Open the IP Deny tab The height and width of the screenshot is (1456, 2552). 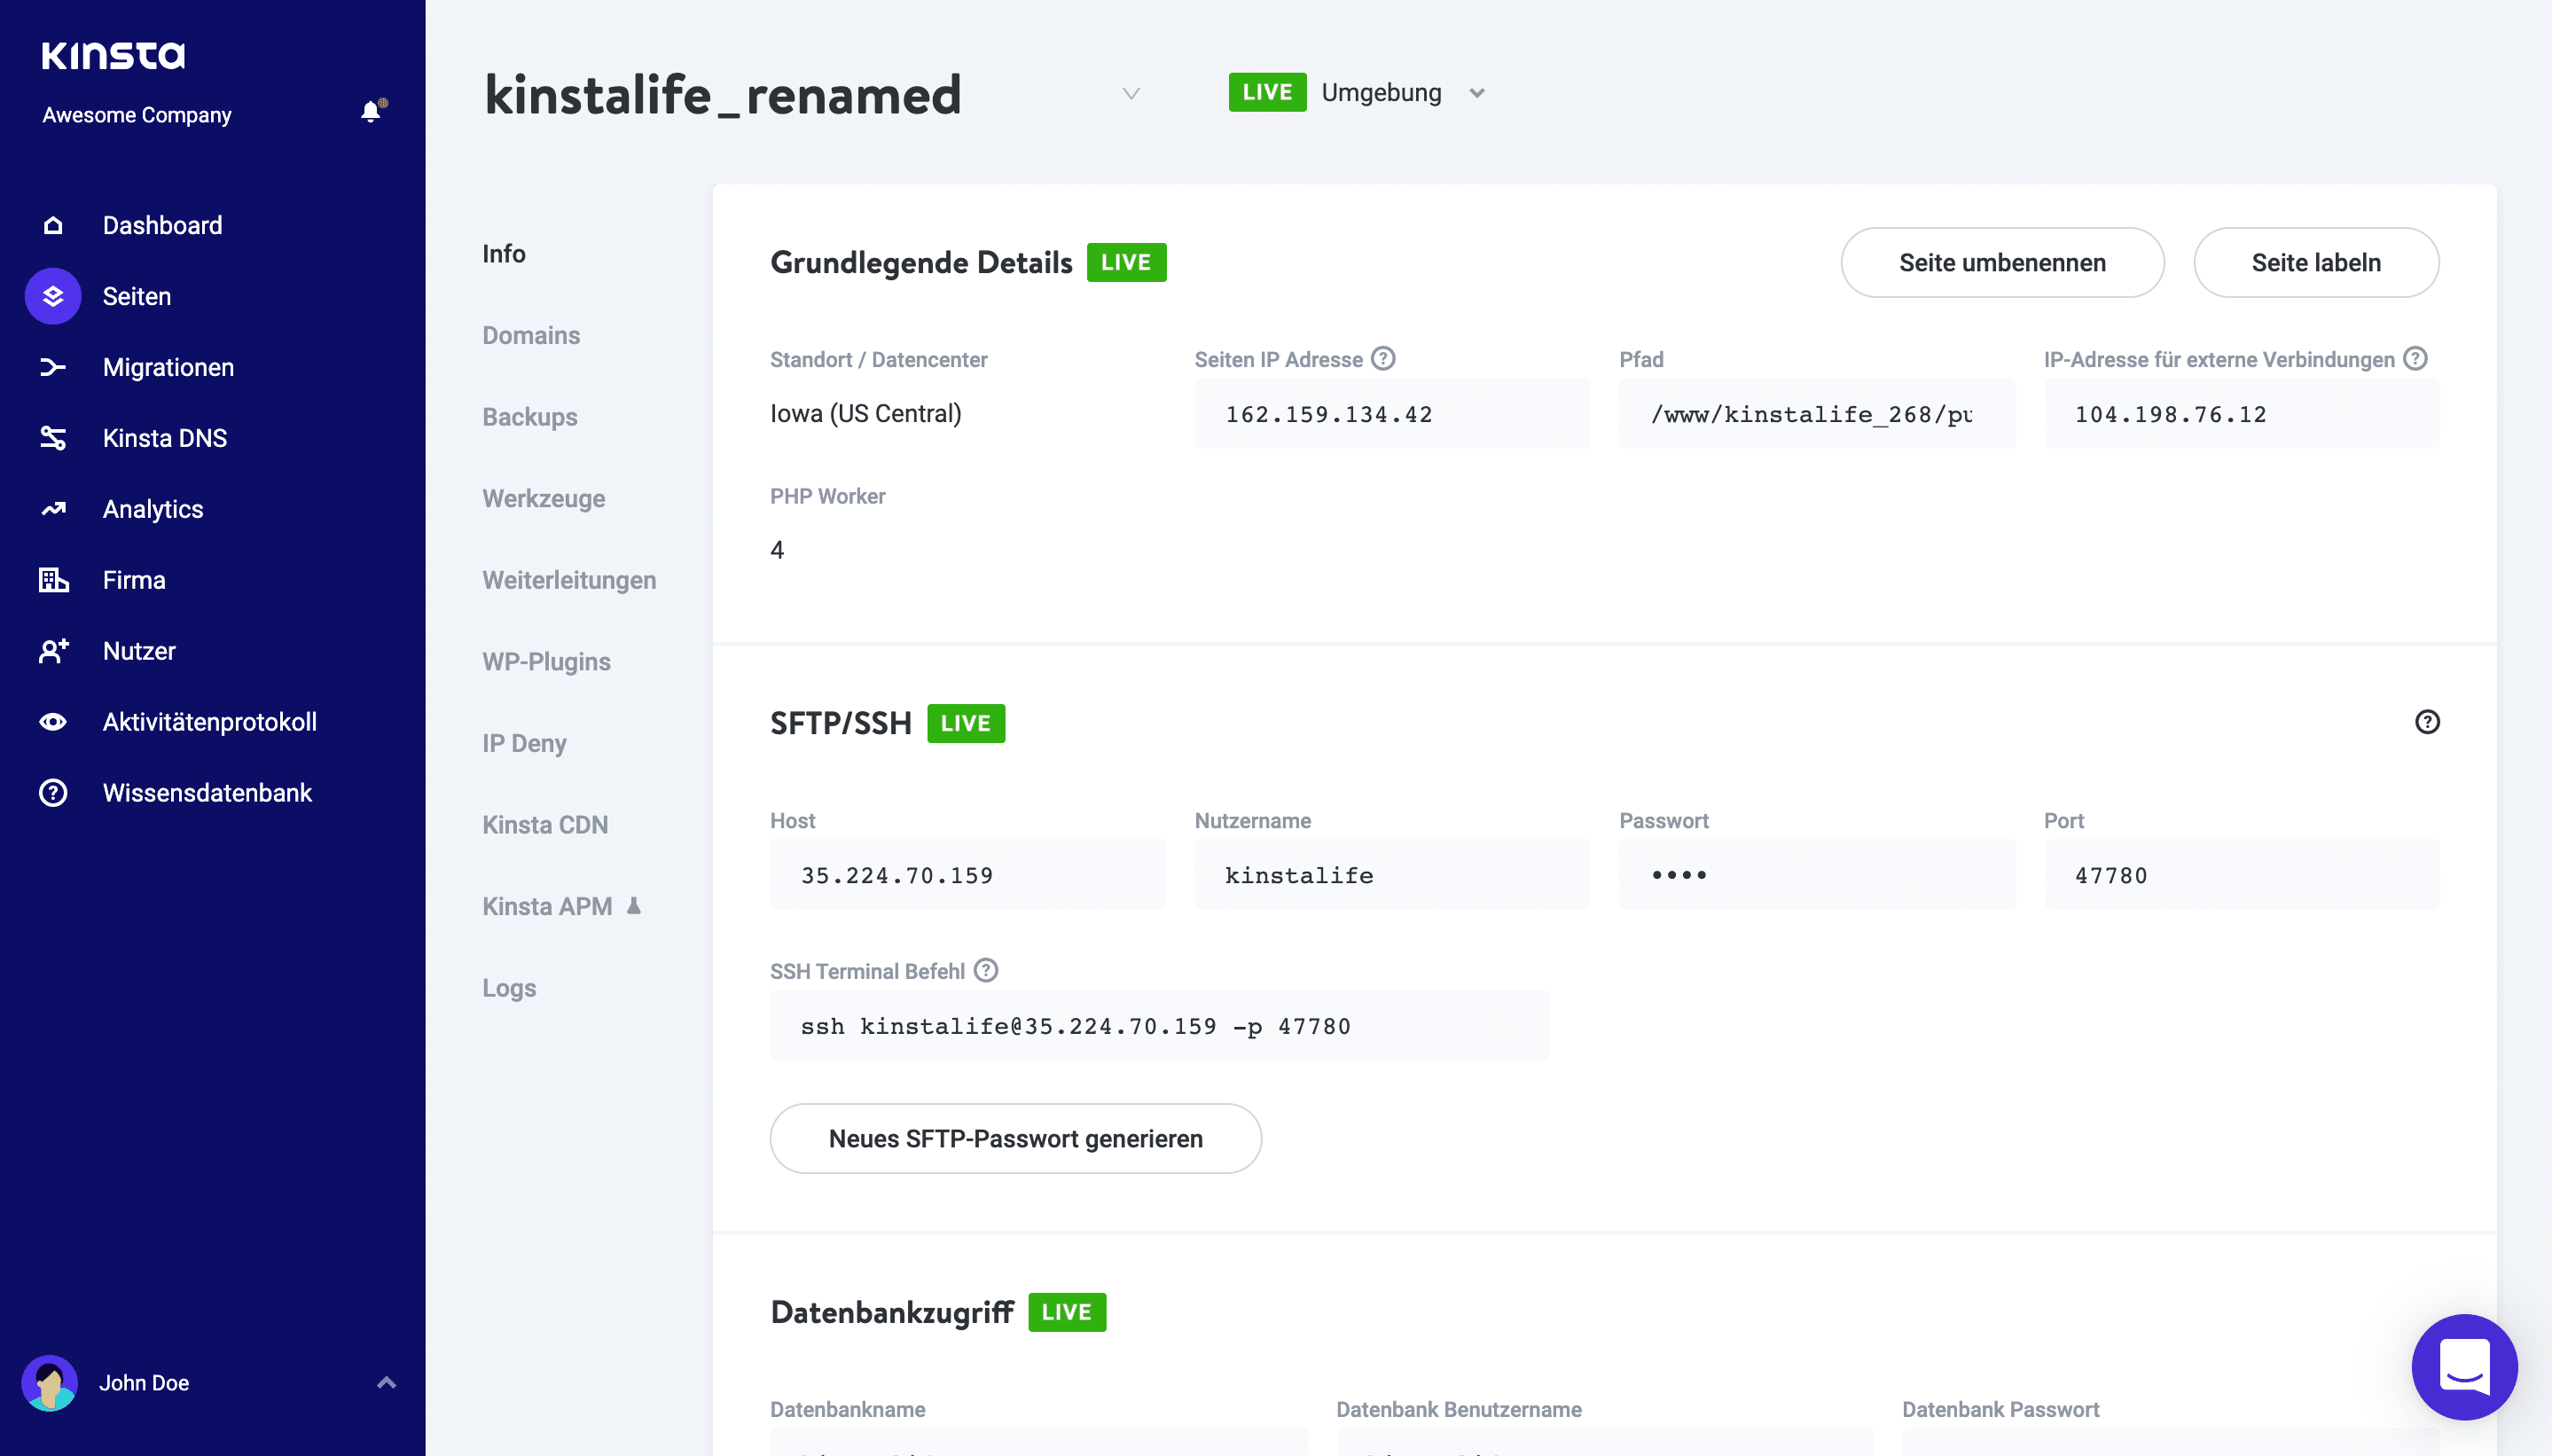pos(524,743)
